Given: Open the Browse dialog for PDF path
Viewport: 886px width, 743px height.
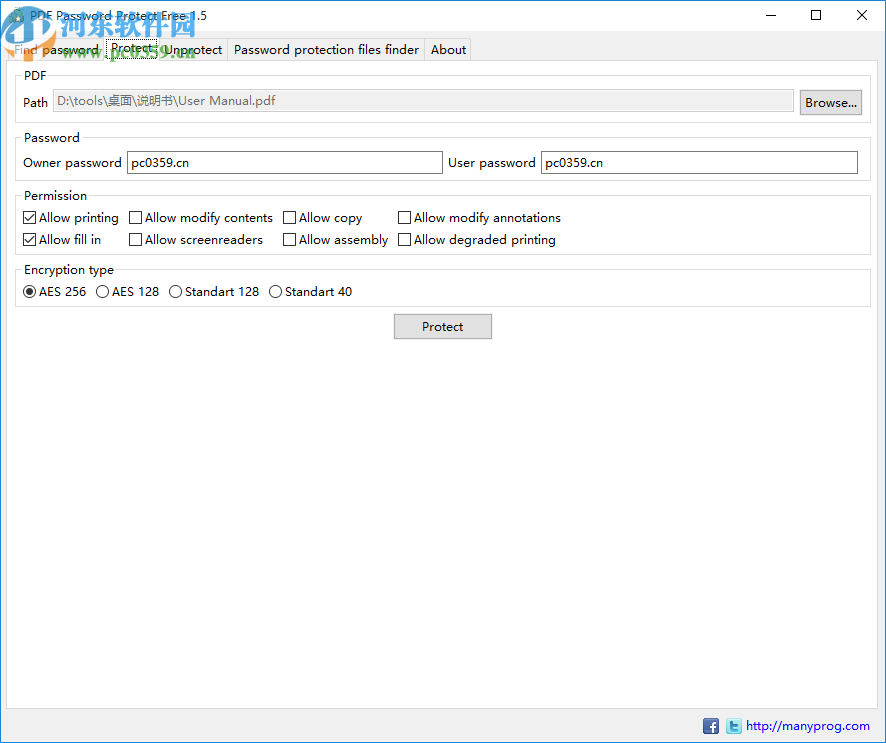Looking at the screenshot, I should click(x=830, y=101).
